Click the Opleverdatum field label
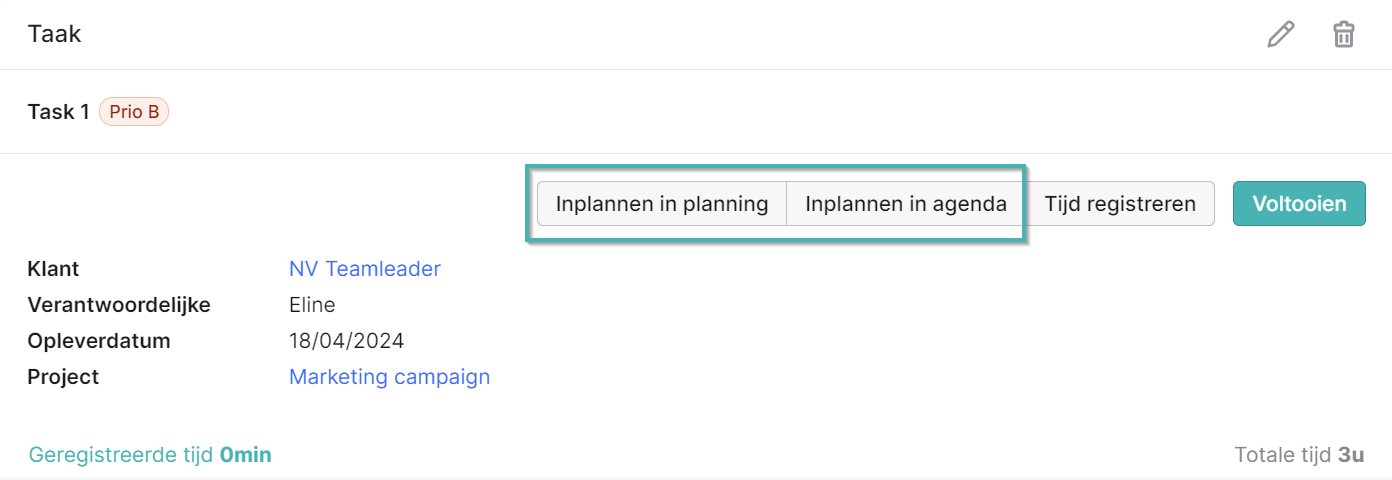The image size is (1392, 480). (100, 341)
